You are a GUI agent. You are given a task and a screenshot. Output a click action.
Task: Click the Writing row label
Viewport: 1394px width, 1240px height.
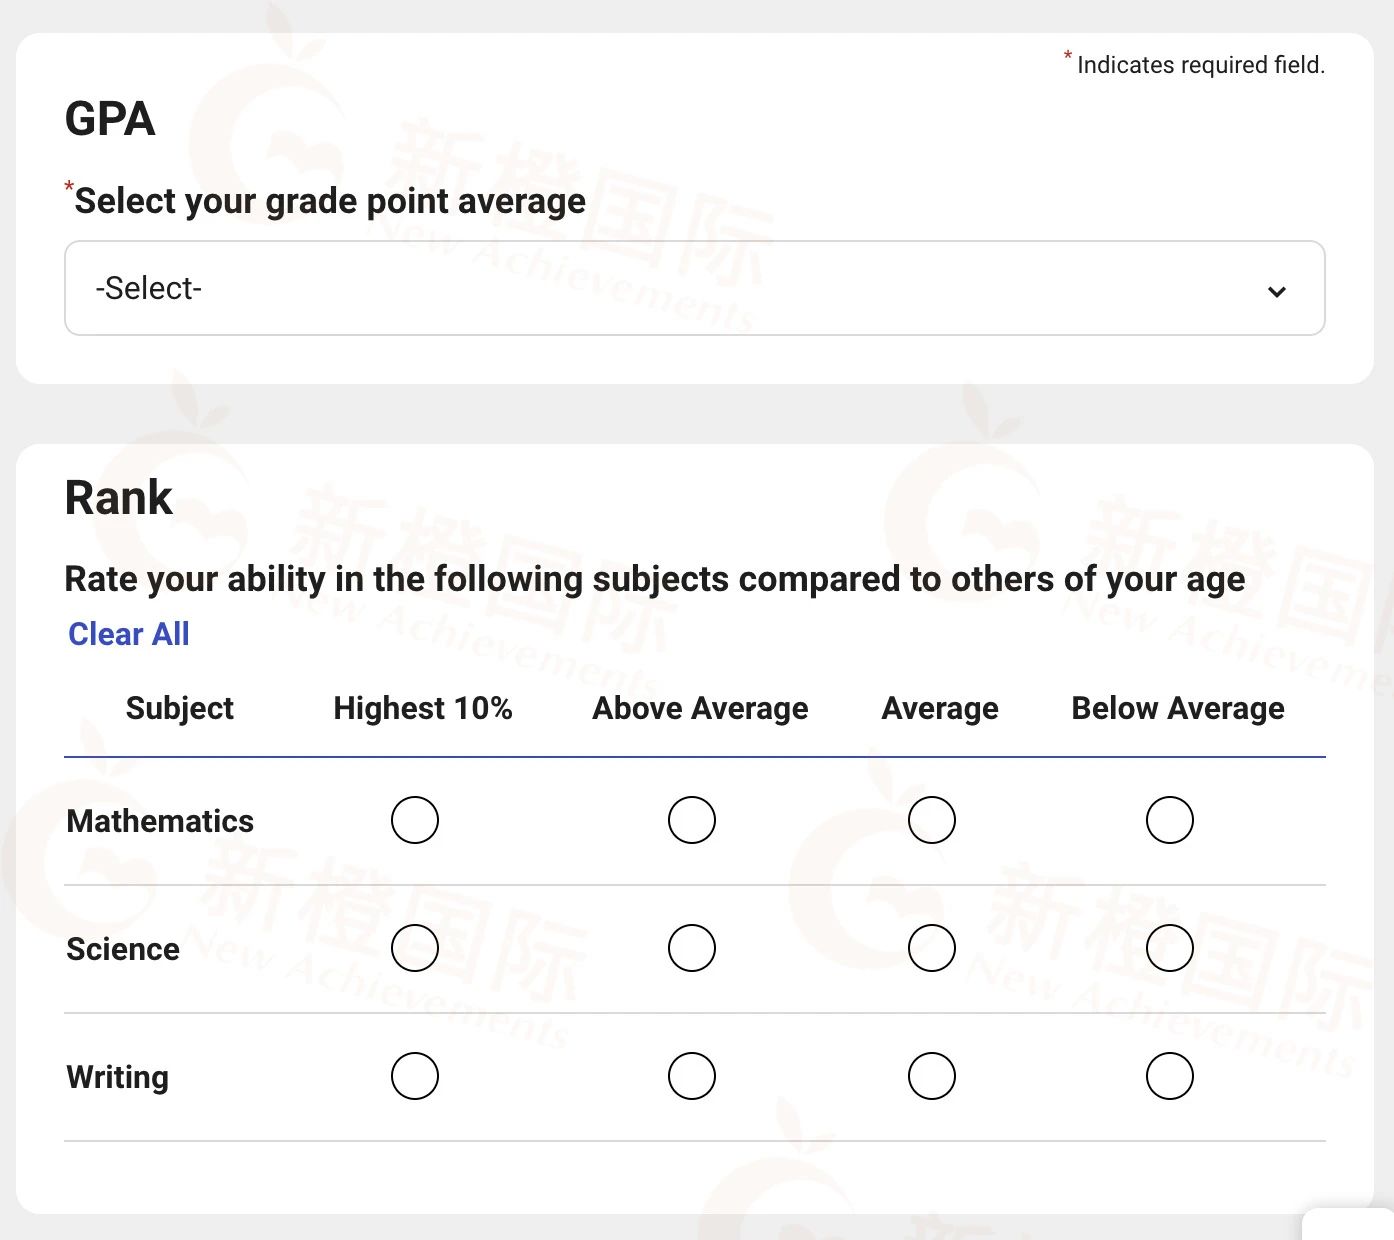point(118,1077)
